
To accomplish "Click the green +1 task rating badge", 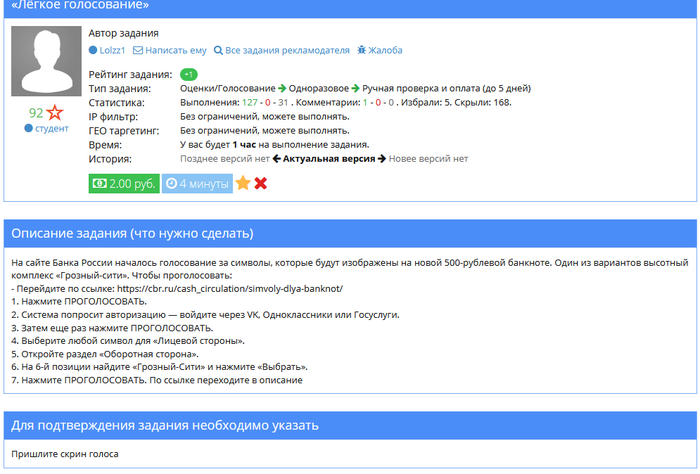I will [x=189, y=75].
